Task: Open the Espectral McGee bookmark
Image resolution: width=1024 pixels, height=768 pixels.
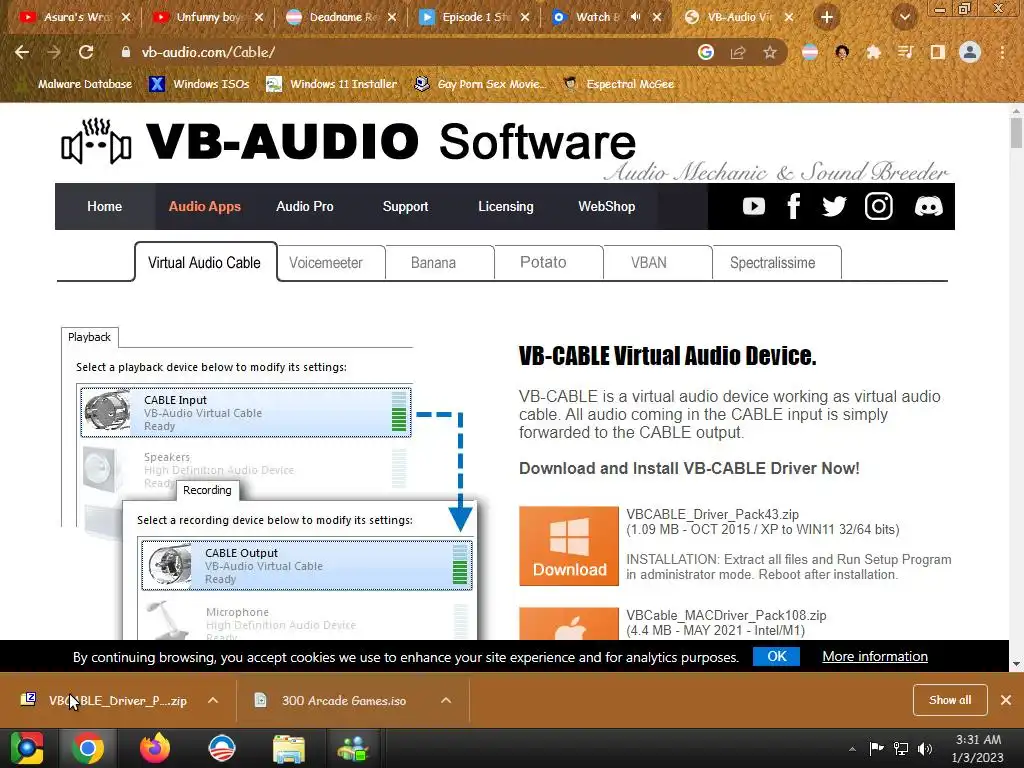Action: 619,84
